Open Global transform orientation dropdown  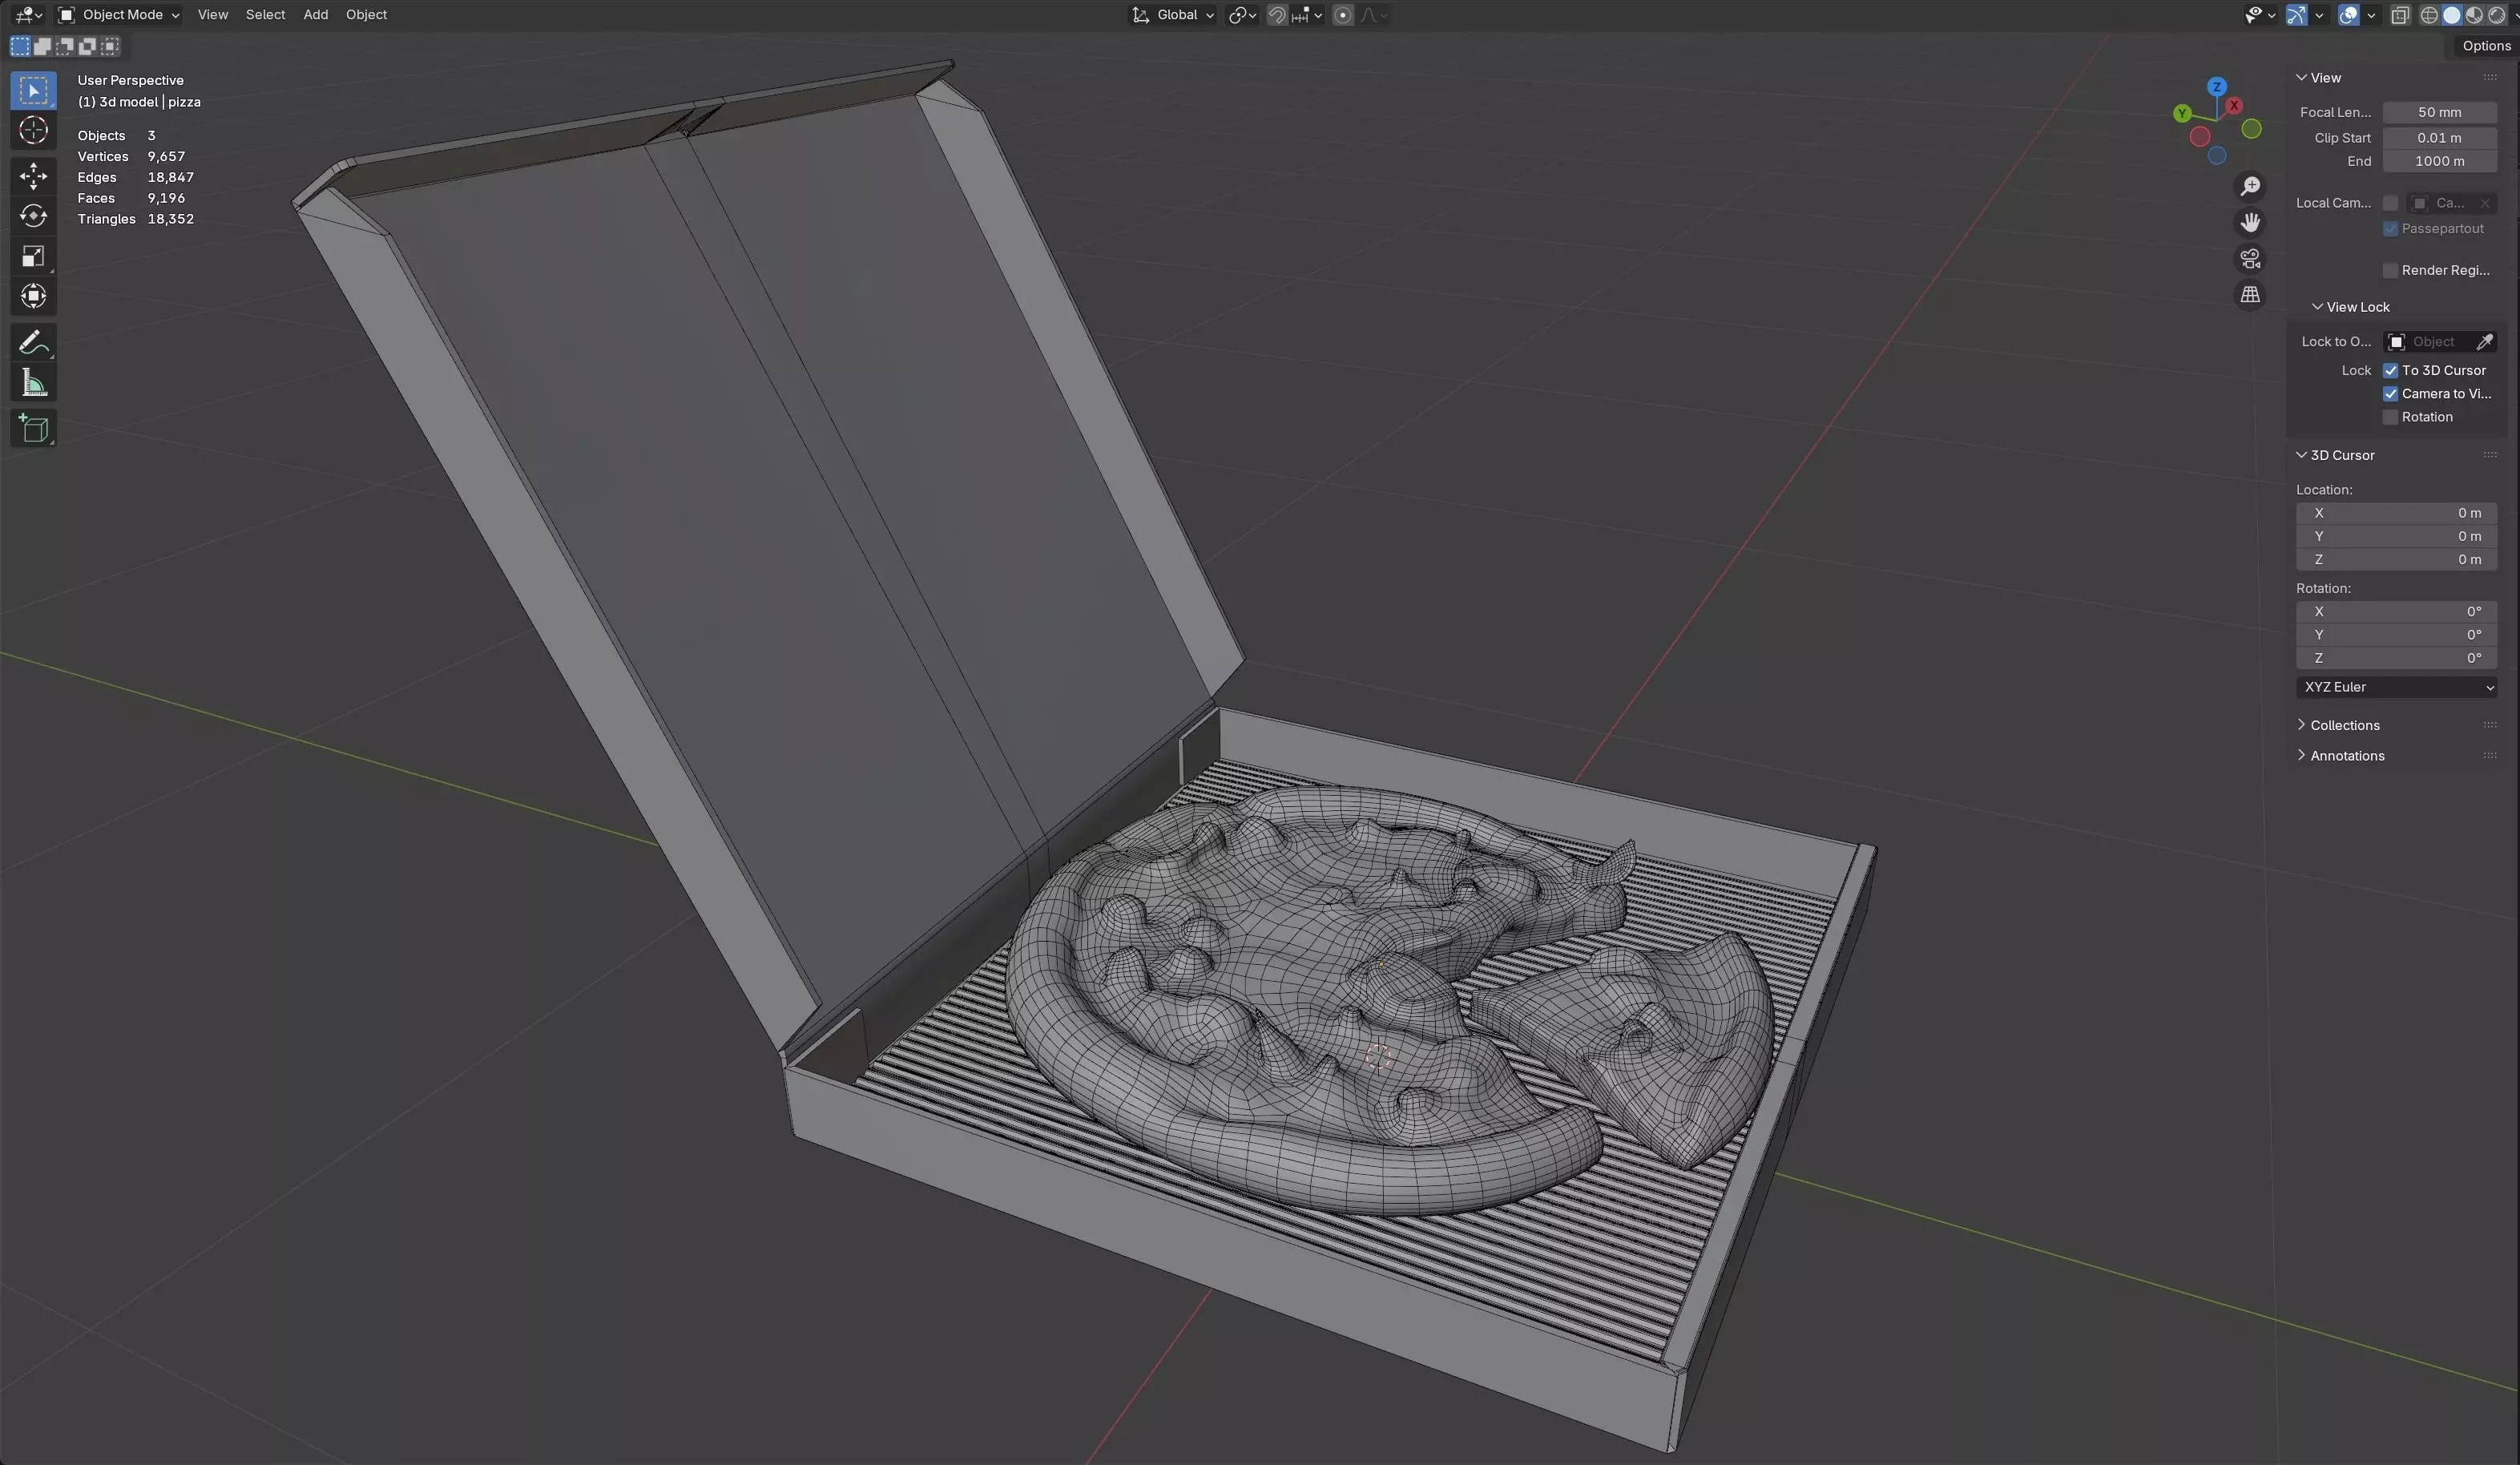coord(1172,15)
